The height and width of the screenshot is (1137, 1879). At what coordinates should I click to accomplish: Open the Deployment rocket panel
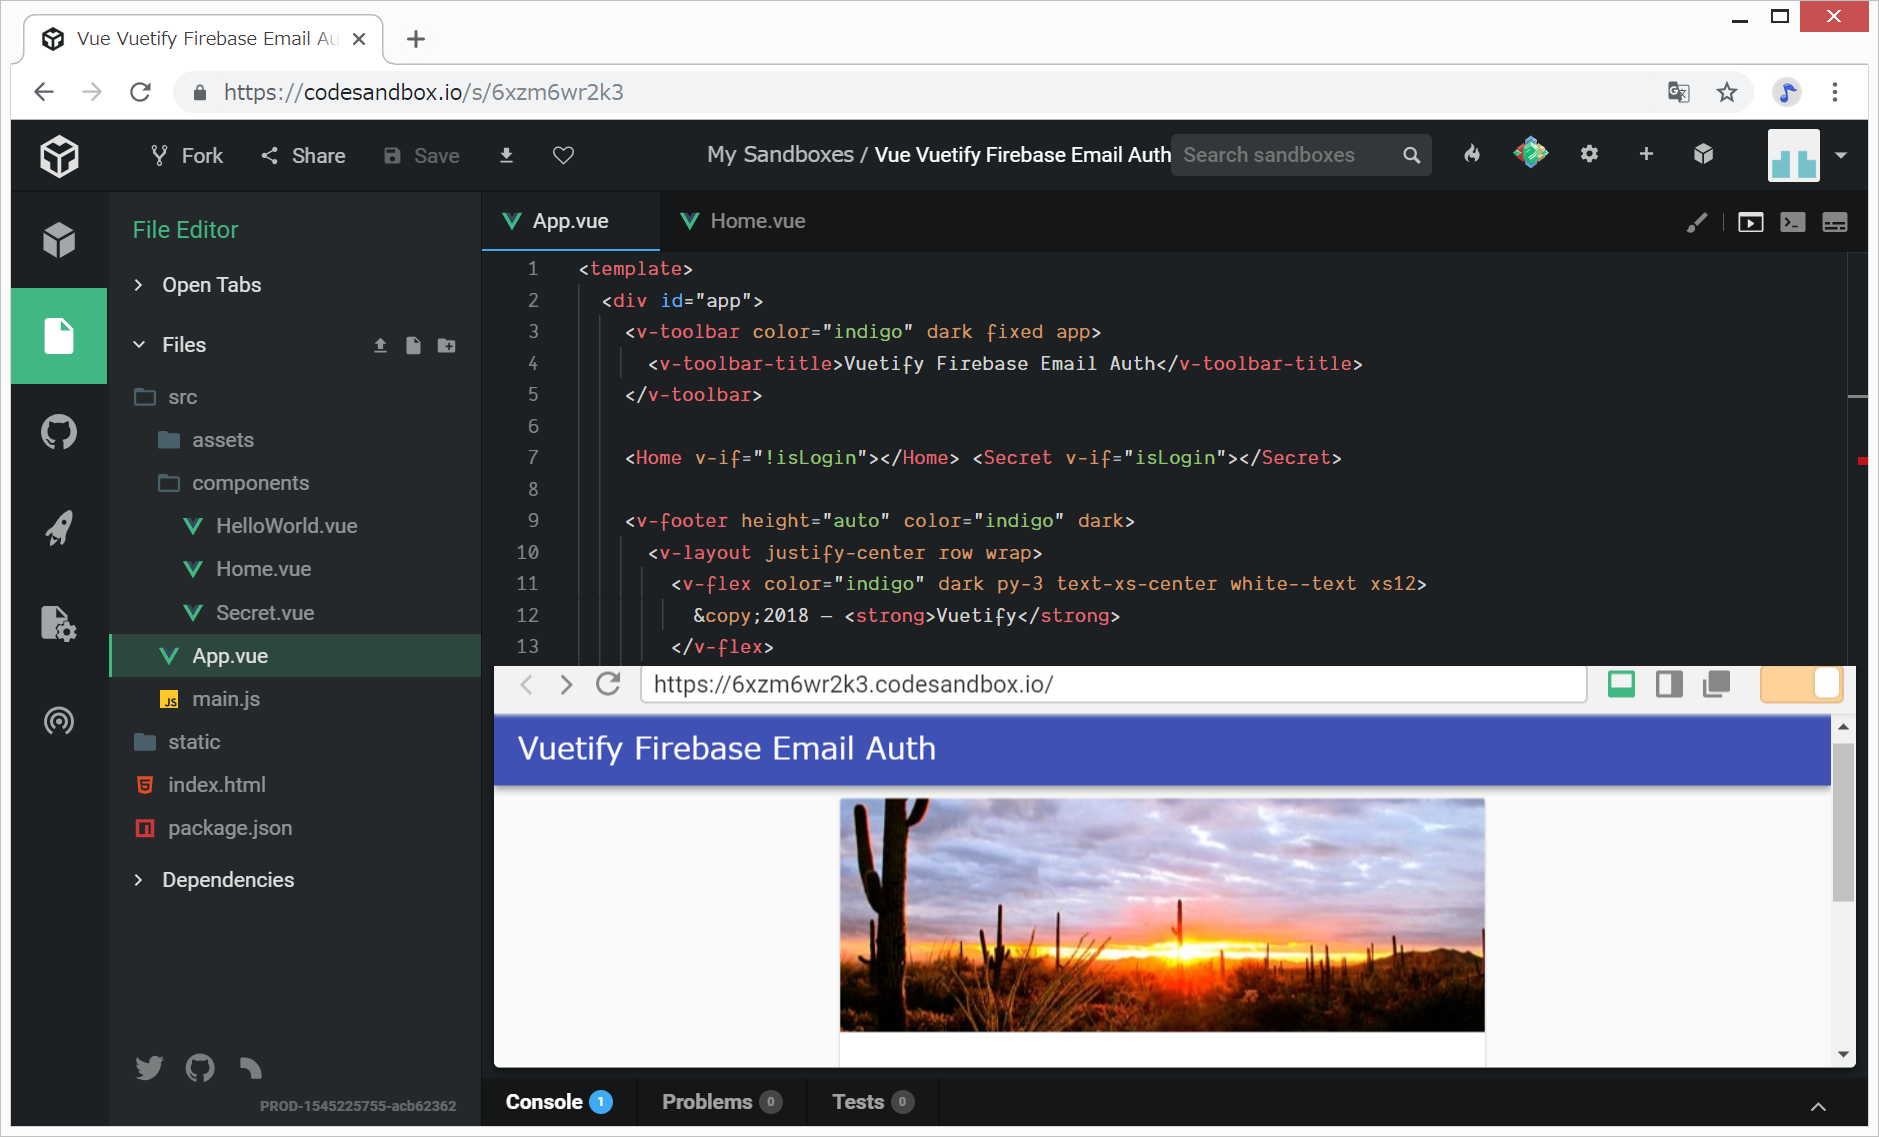tap(59, 528)
